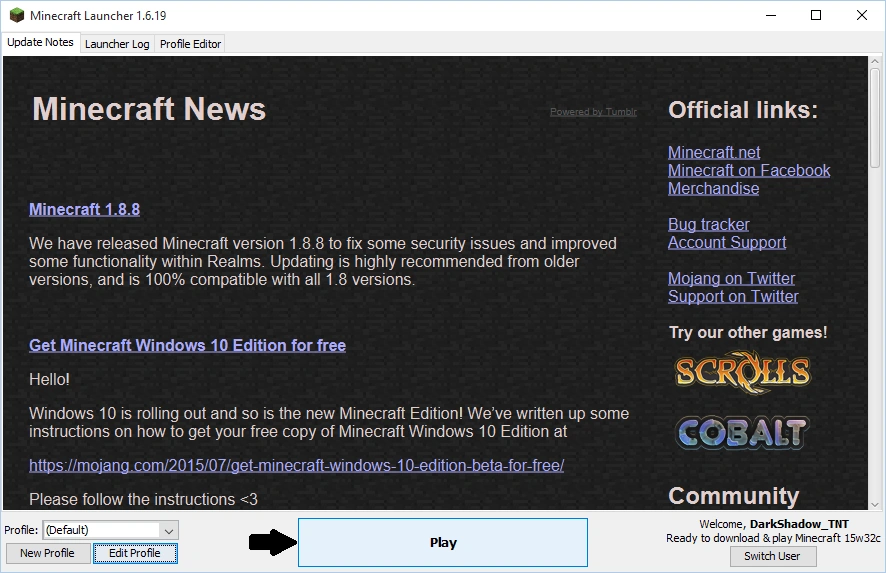Open Support on Twitter link

(733, 297)
